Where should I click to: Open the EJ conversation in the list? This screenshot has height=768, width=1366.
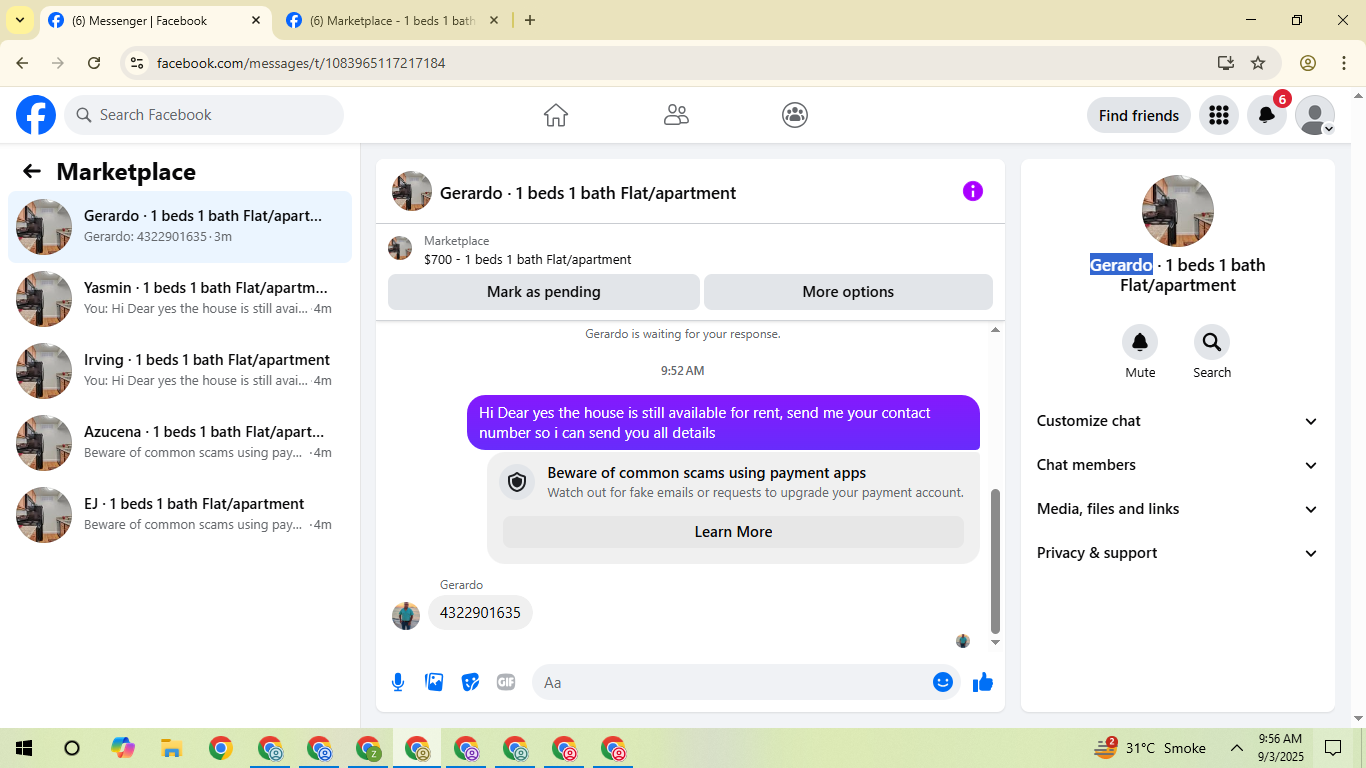pyautogui.click(x=180, y=515)
